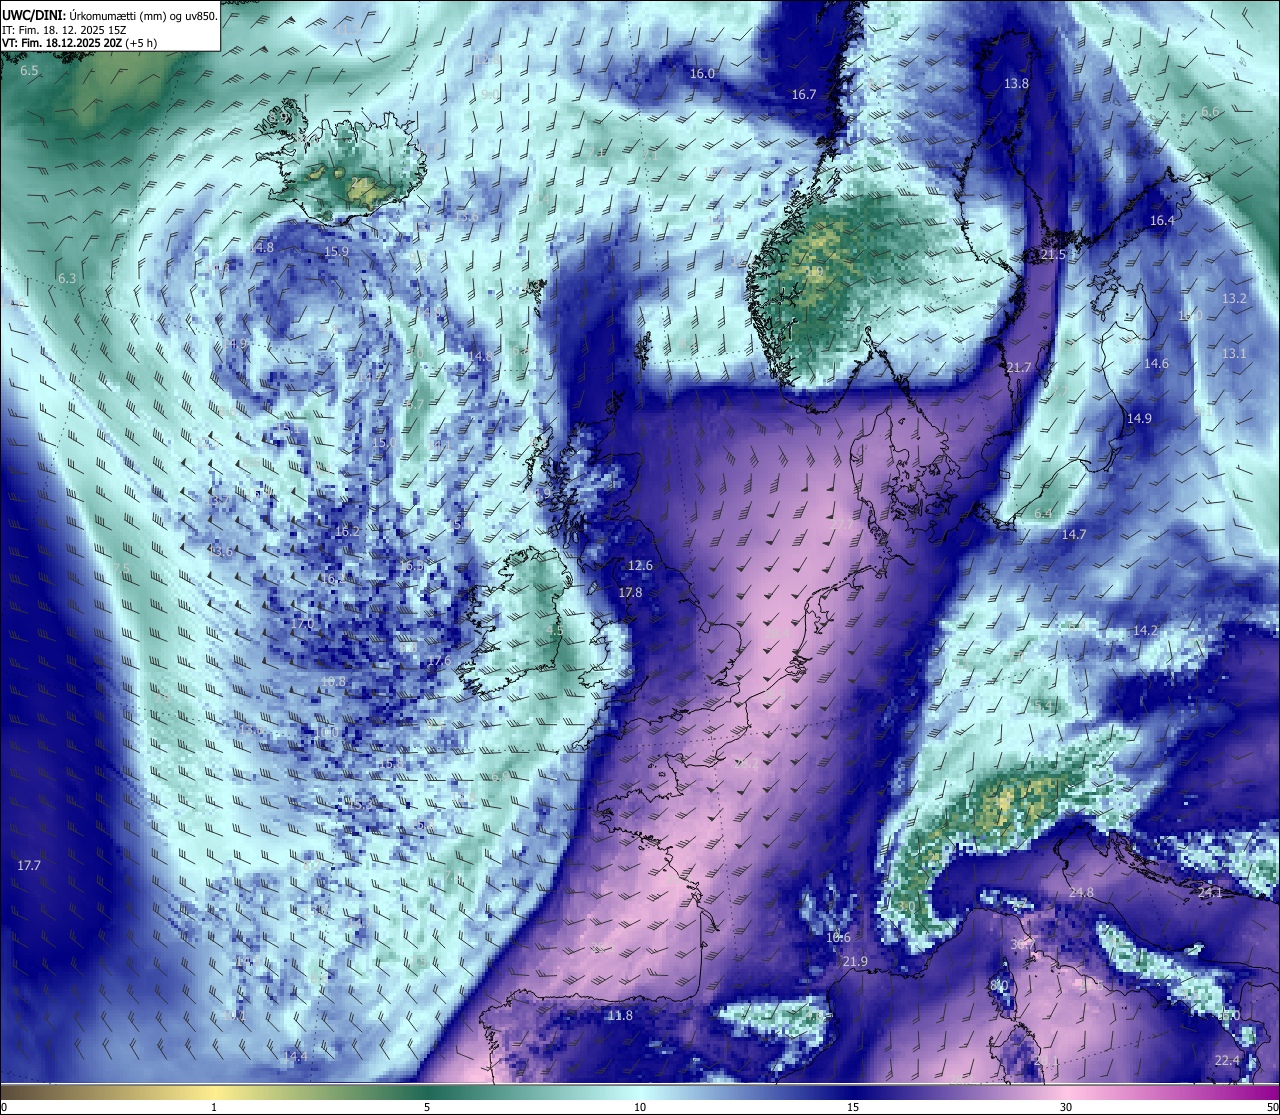This screenshot has width=1280, height=1115.
Task: Click the 24.8 value label
Action: pyautogui.click(x=1081, y=892)
